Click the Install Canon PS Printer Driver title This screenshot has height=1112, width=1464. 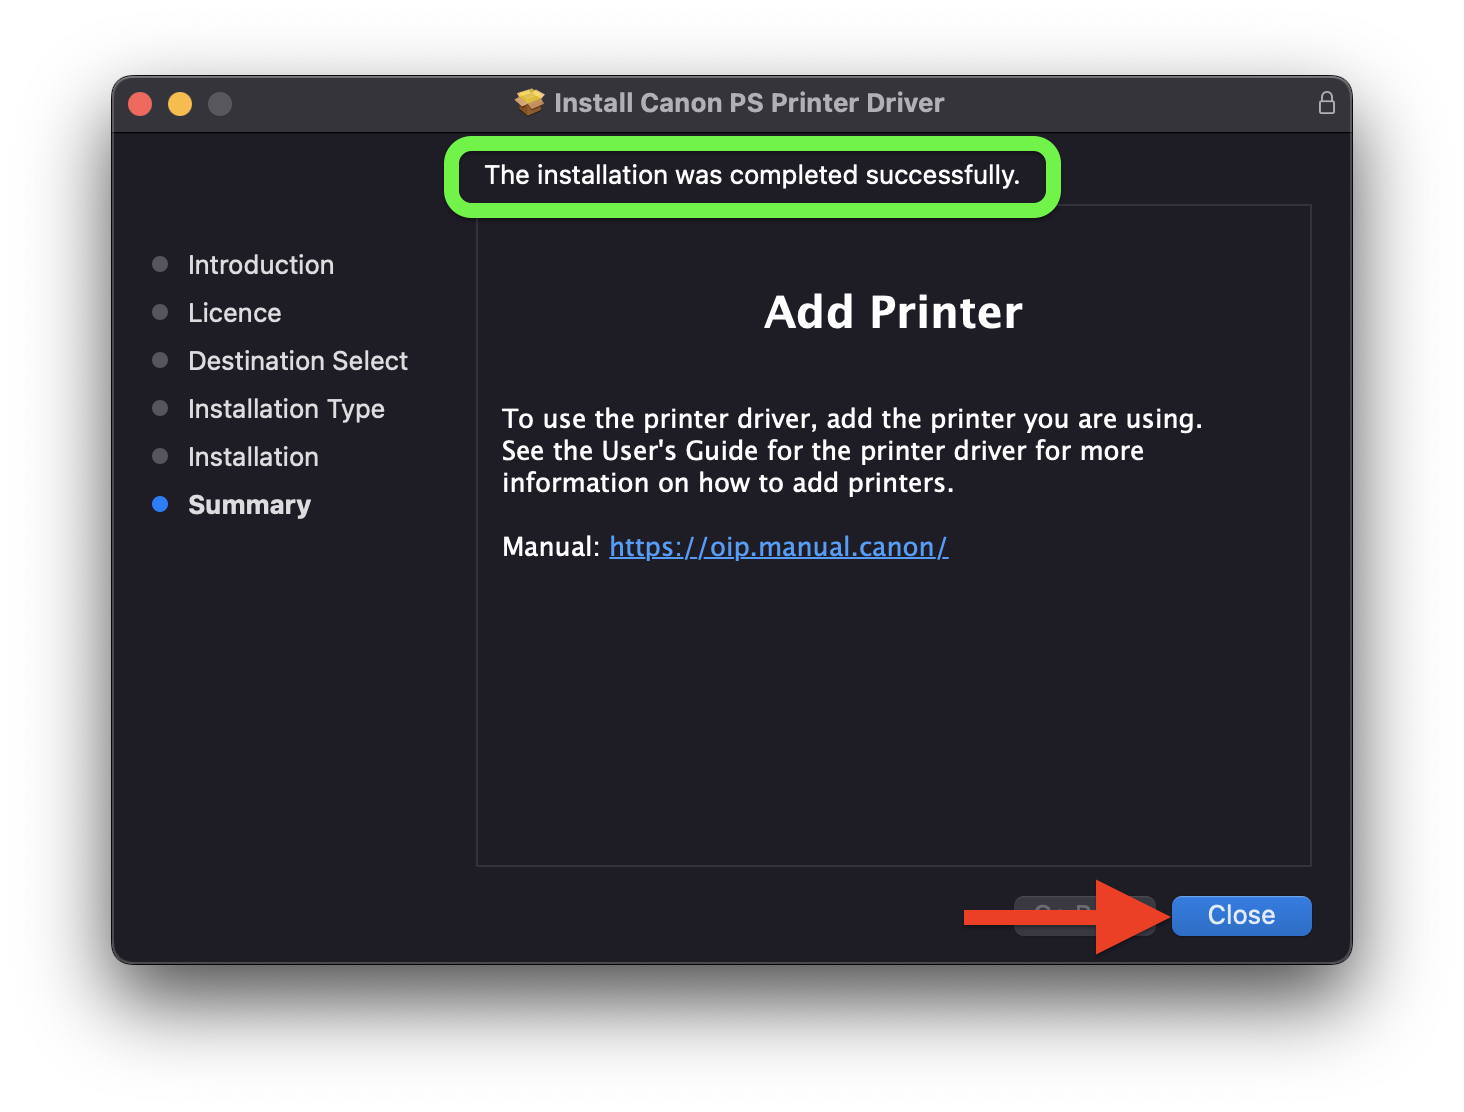point(748,103)
